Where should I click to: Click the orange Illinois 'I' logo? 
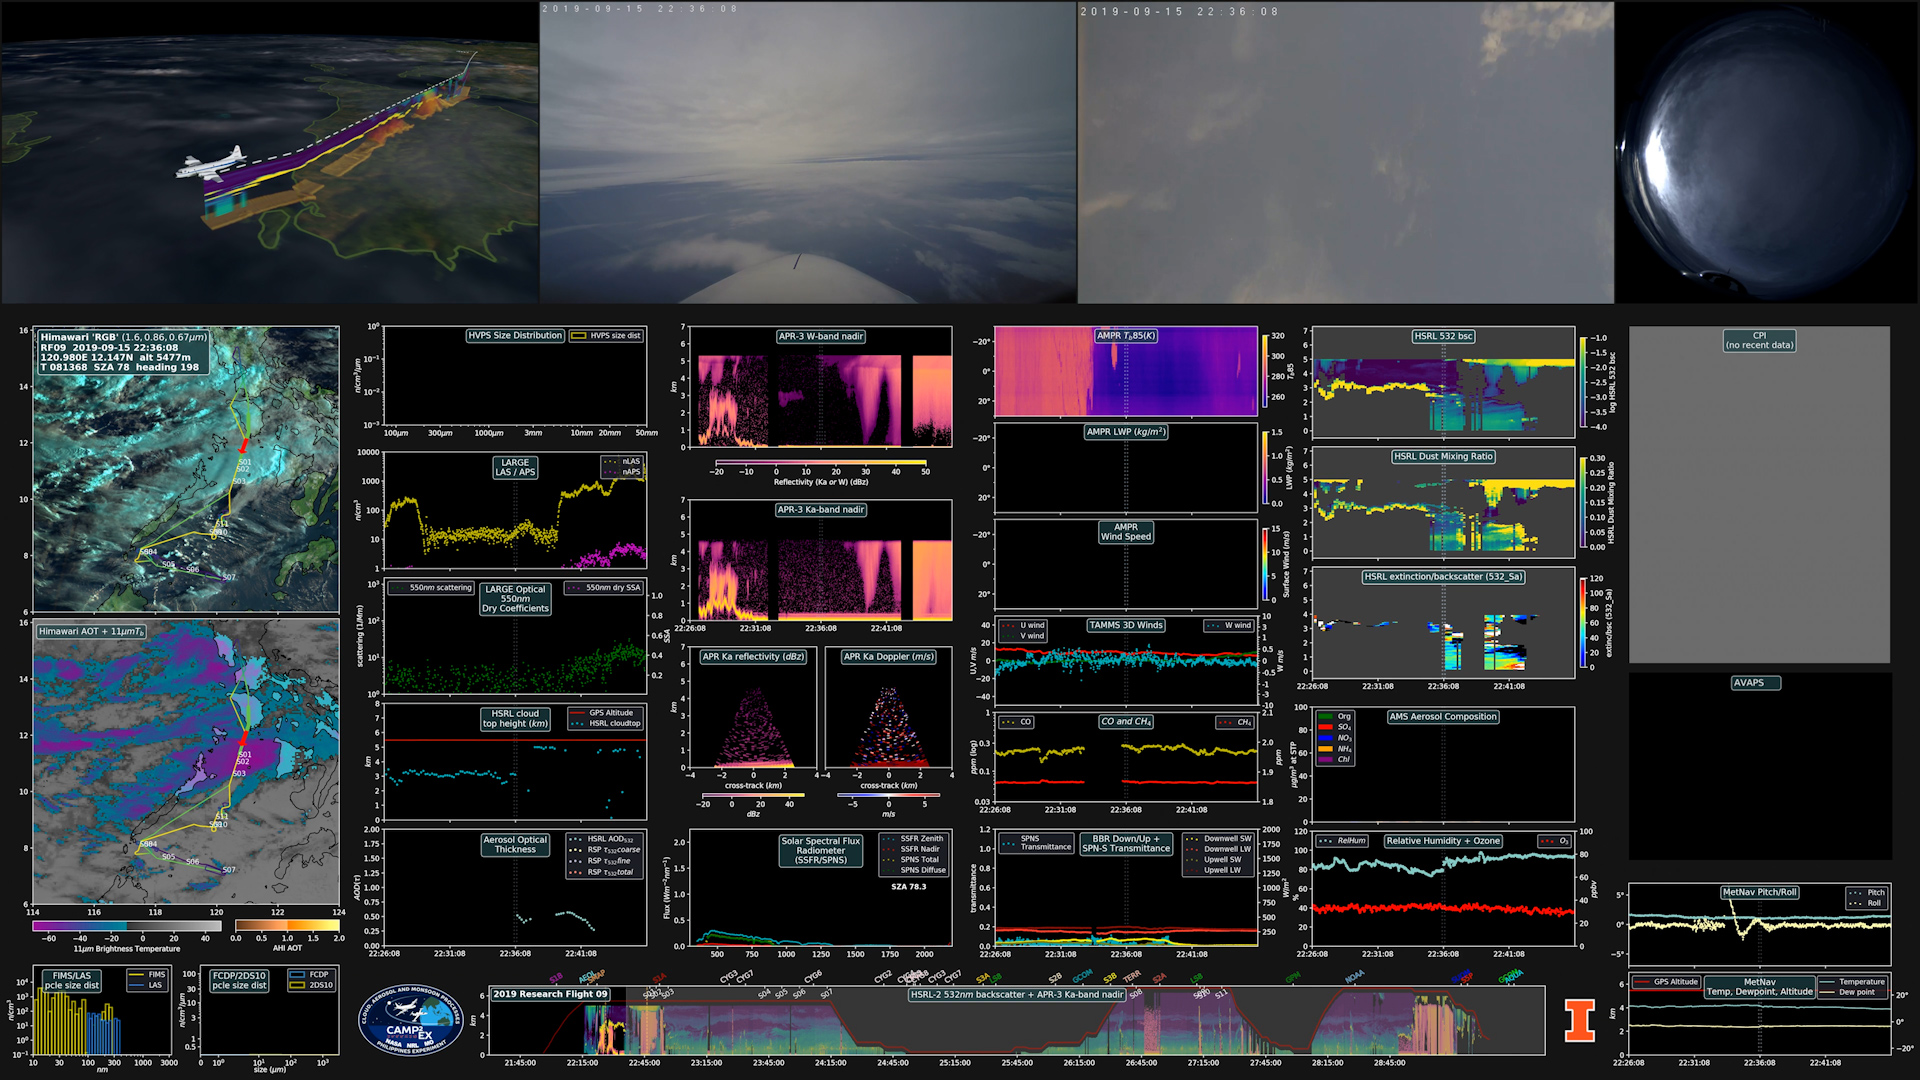pyautogui.click(x=1580, y=1020)
